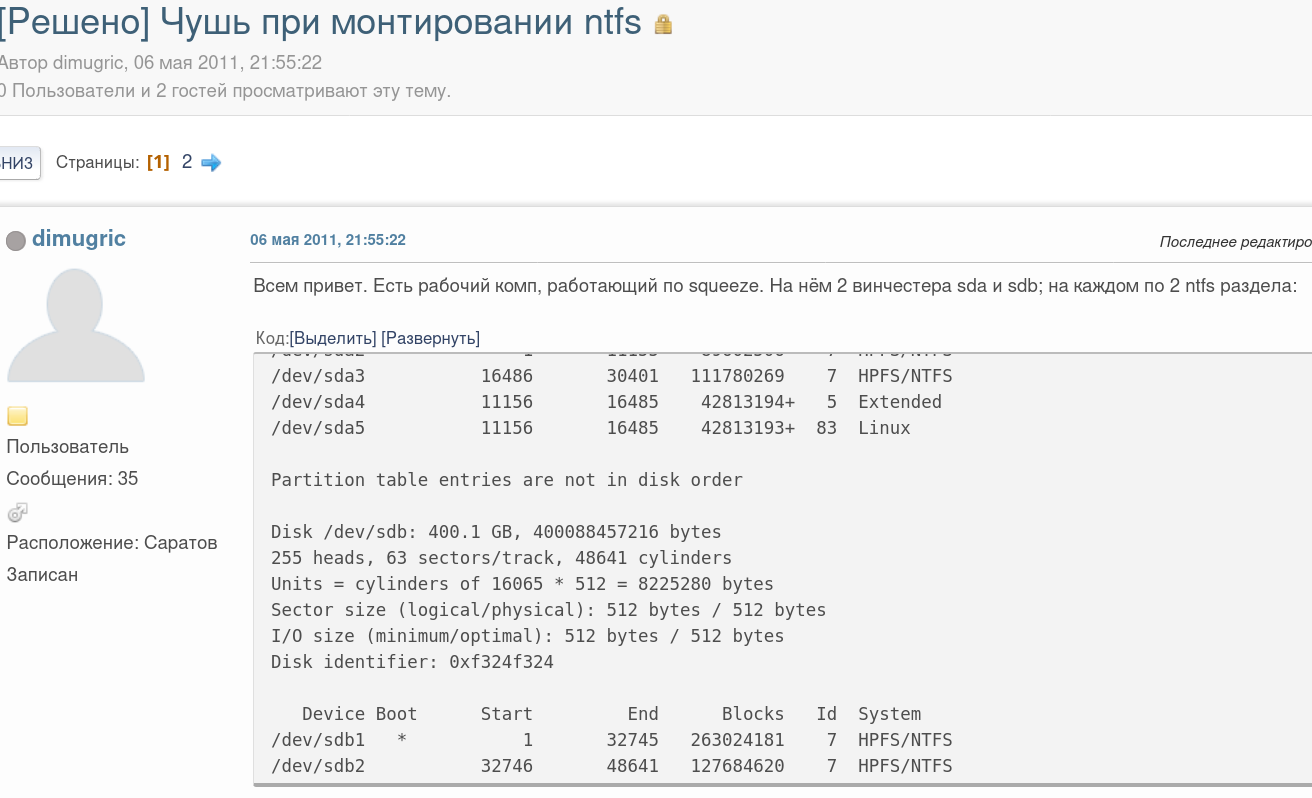This screenshot has height=798, width=1312.
Task: Open the dimugric profile link
Action: [x=79, y=238]
